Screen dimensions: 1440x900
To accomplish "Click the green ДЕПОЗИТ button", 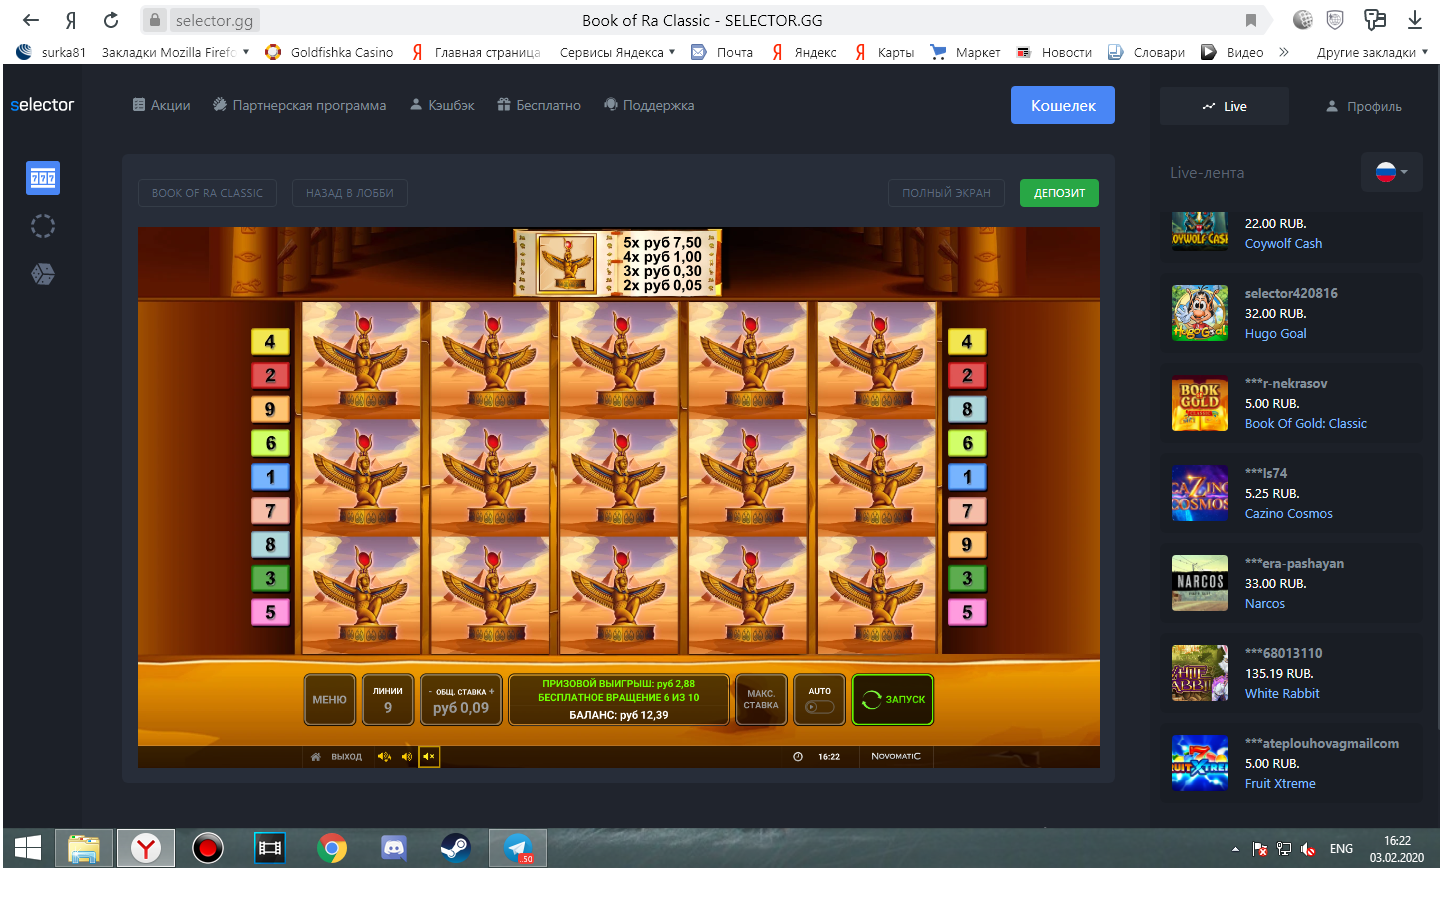I will 1059,193.
